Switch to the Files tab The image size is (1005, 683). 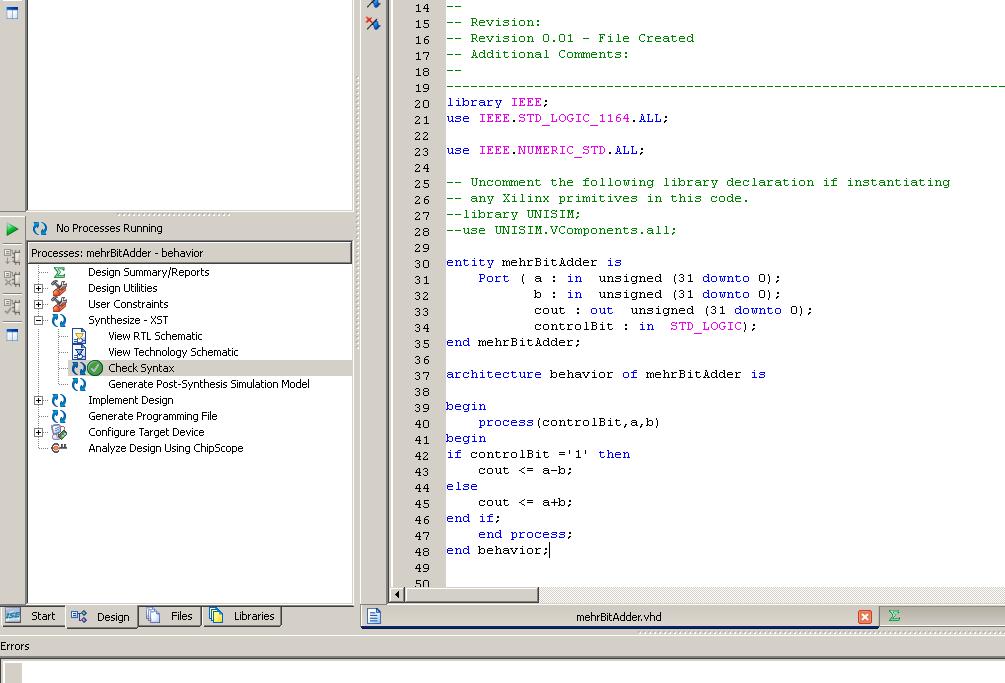[x=170, y=616]
